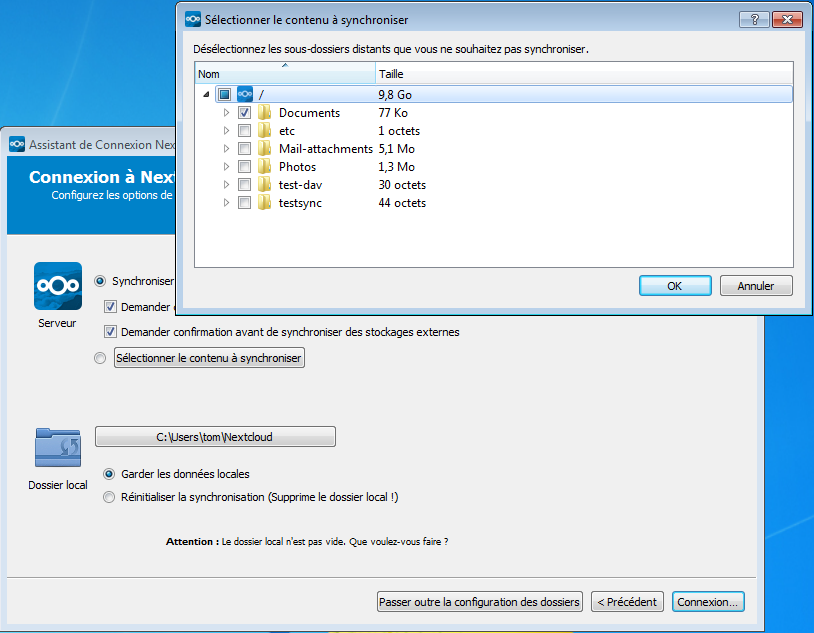Disable confirmation before syncing external storages

(110, 332)
